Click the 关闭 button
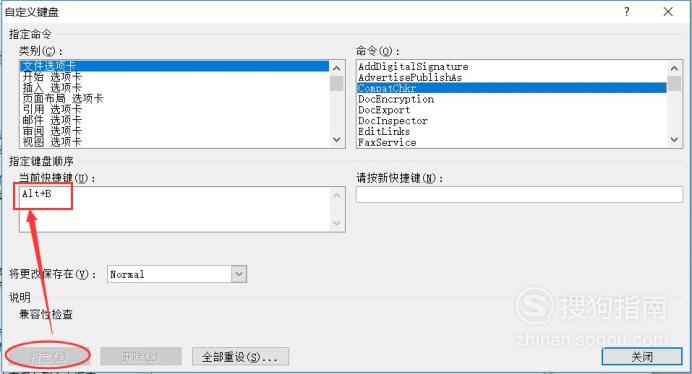The height and width of the screenshot is (374, 692). coord(642,356)
